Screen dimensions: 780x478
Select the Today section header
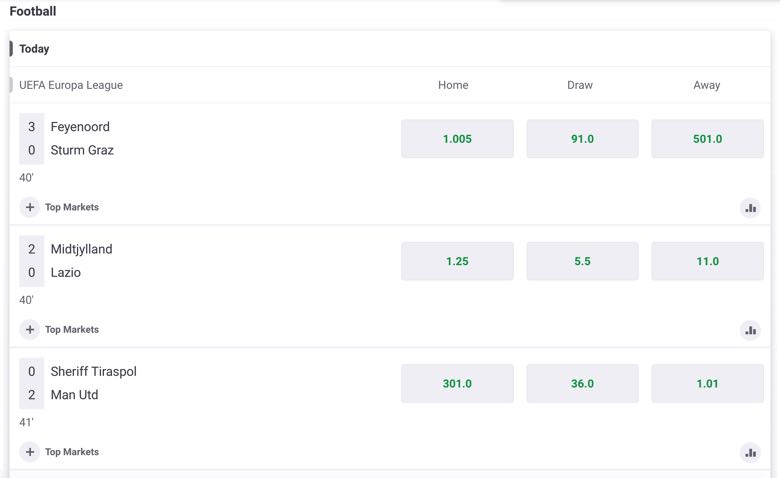[34, 49]
